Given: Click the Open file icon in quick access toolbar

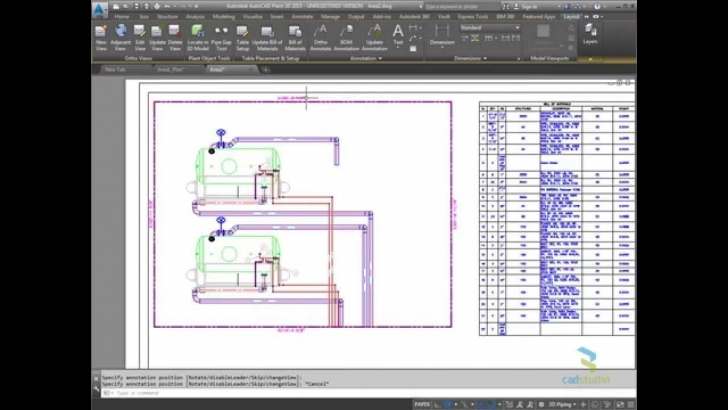Looking at the screenshot, I should tap(126, 6).
